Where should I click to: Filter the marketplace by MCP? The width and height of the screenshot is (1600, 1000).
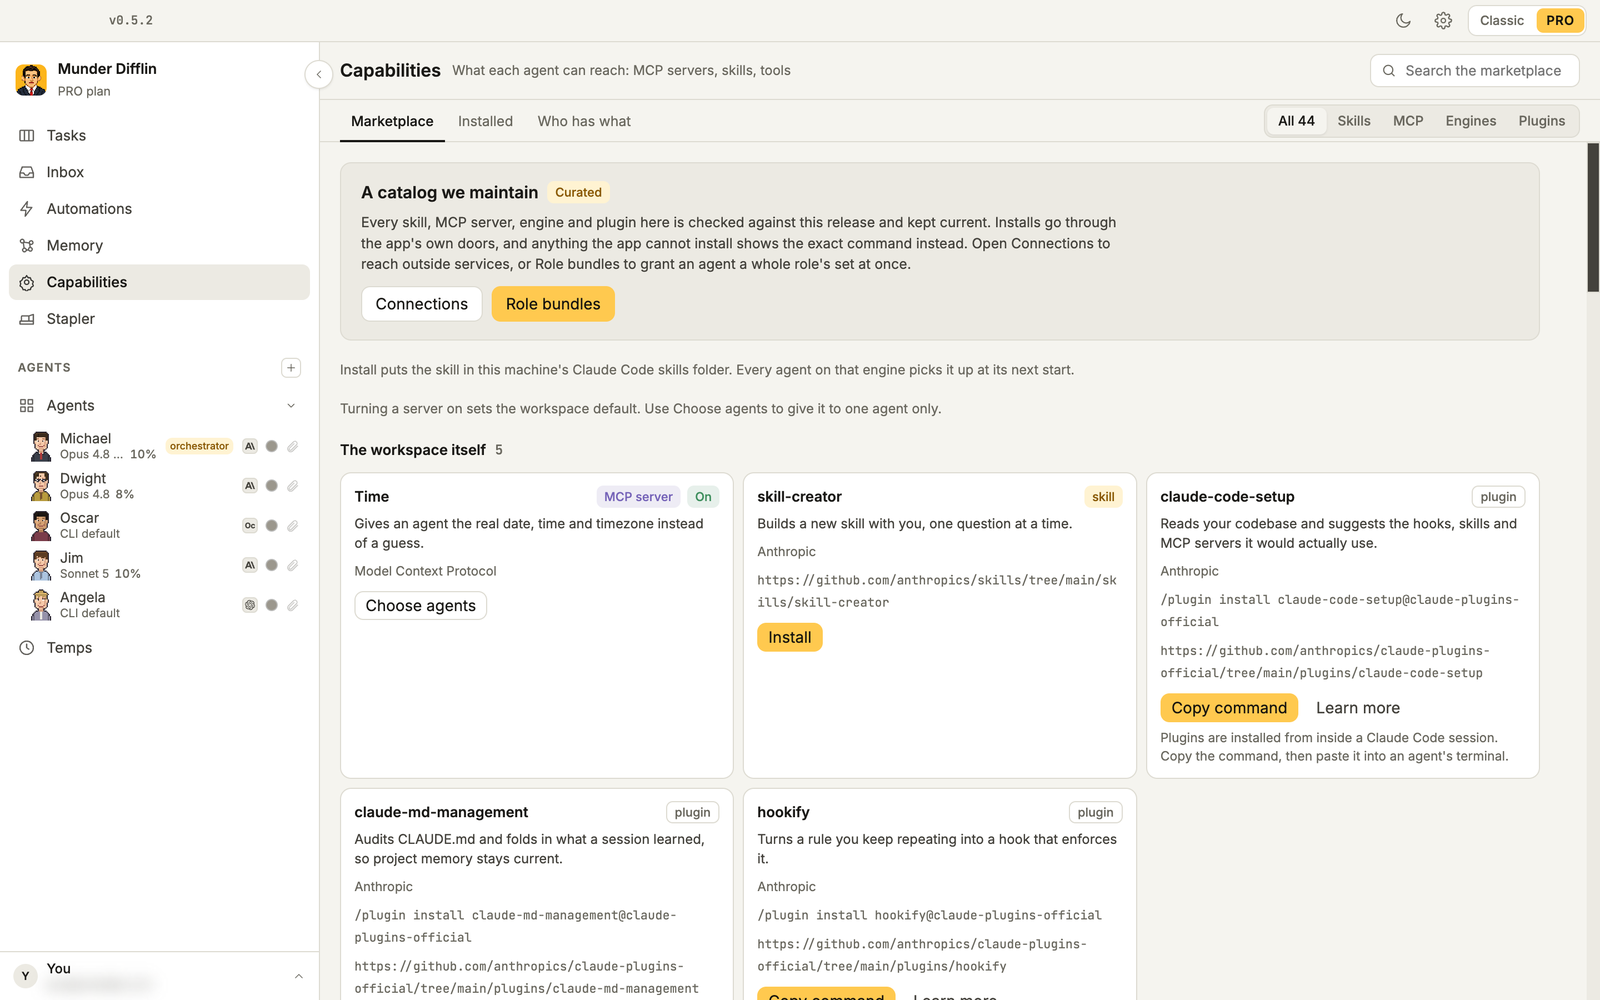coord(1408,121)
